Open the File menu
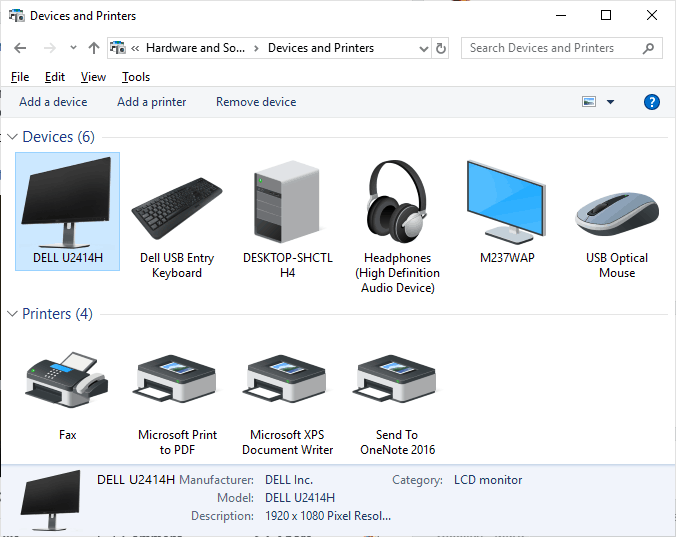This screenshot has width=676, height=537. tap(20, 77)
